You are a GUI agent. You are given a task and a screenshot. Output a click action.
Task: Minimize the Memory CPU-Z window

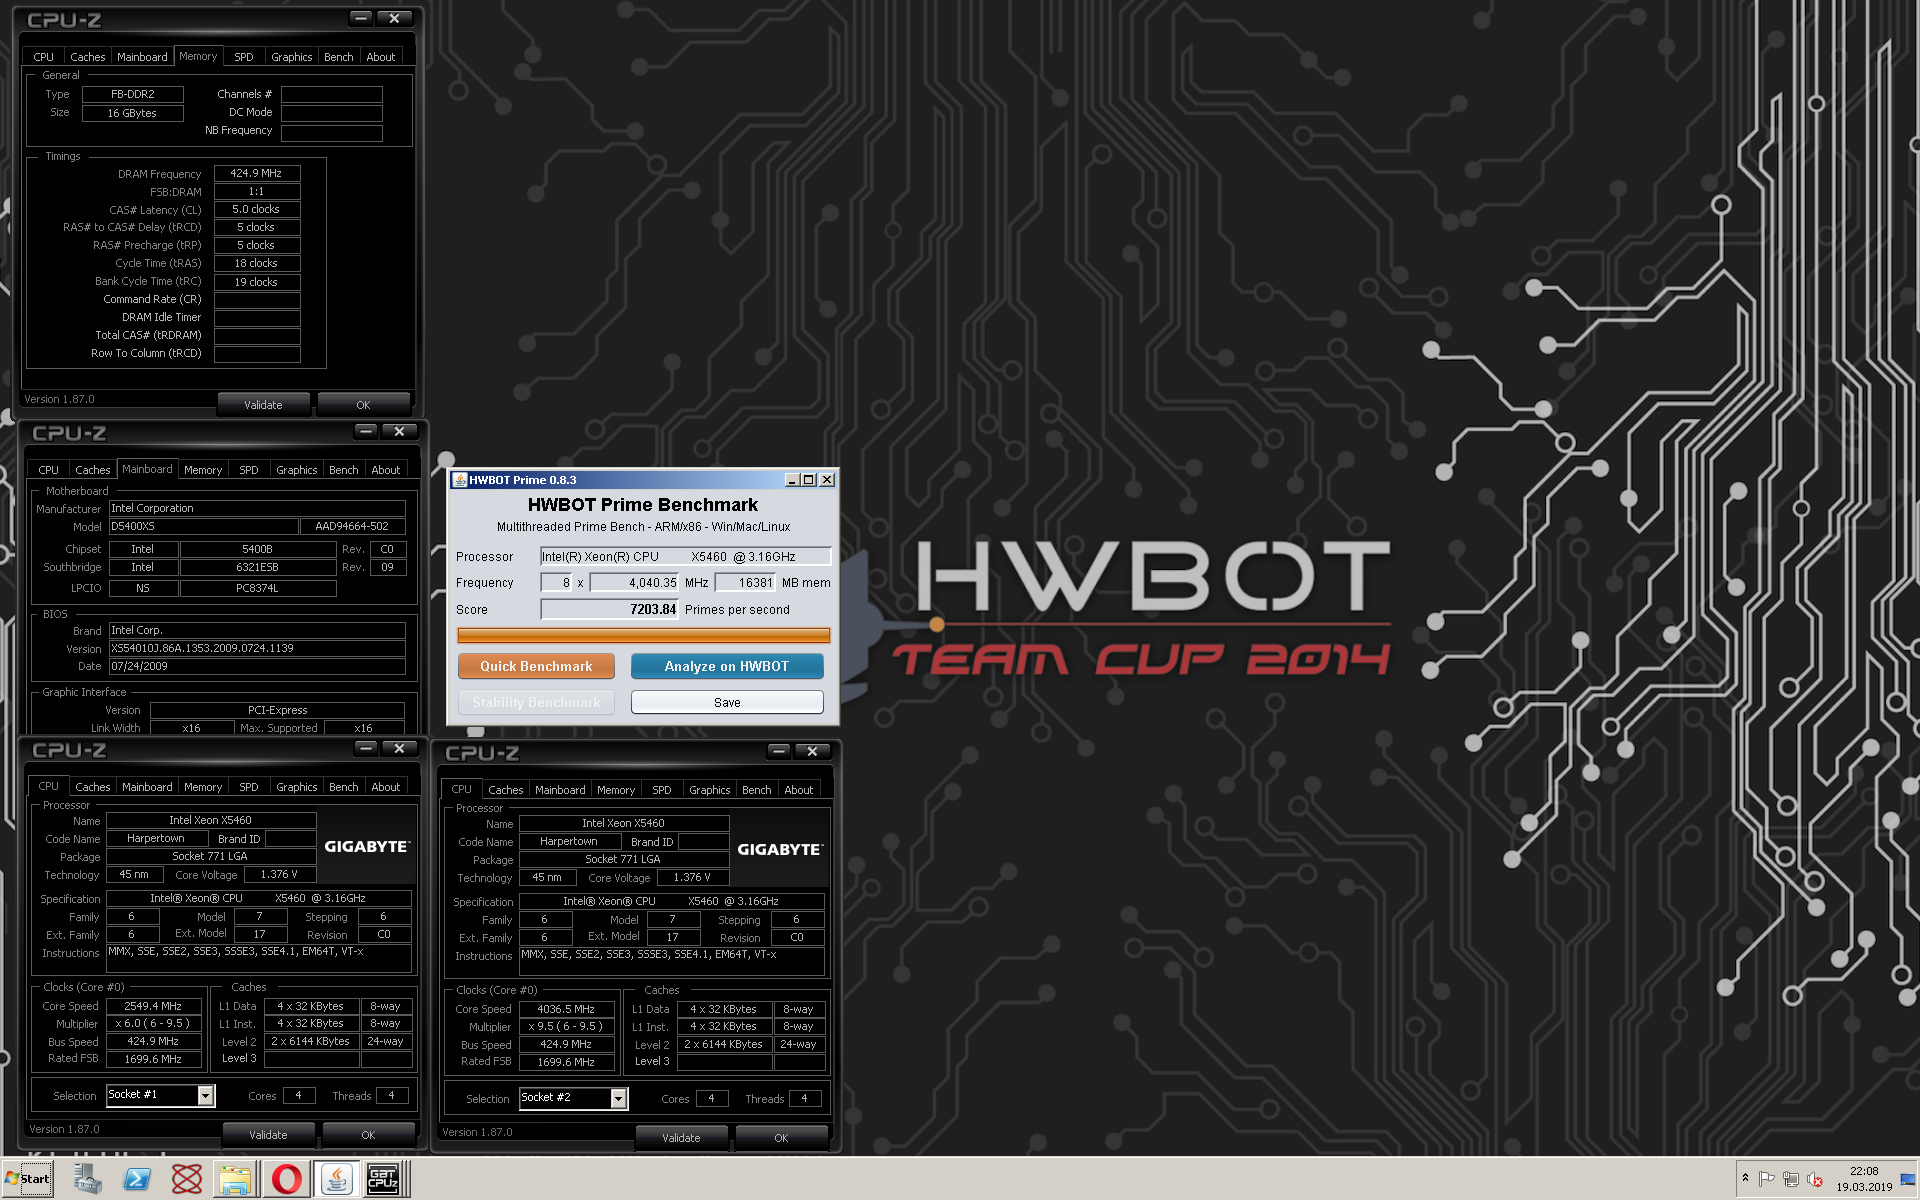coord(362,18)
